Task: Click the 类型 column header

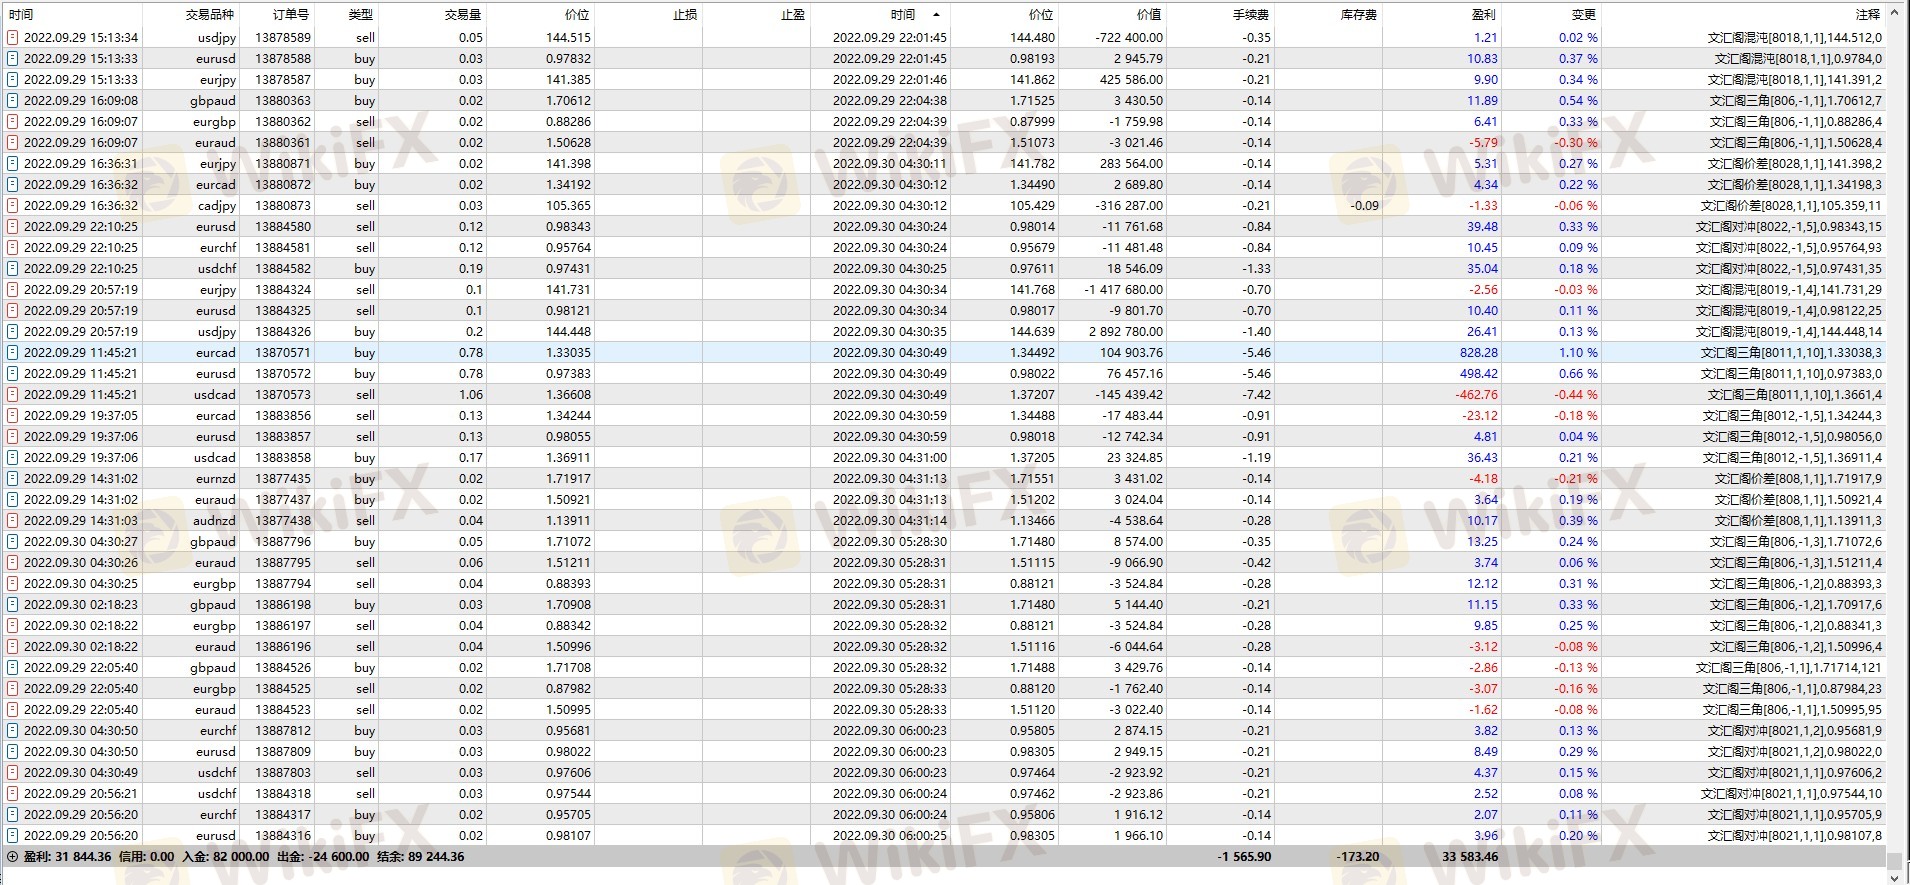Action: click(360, 14)
